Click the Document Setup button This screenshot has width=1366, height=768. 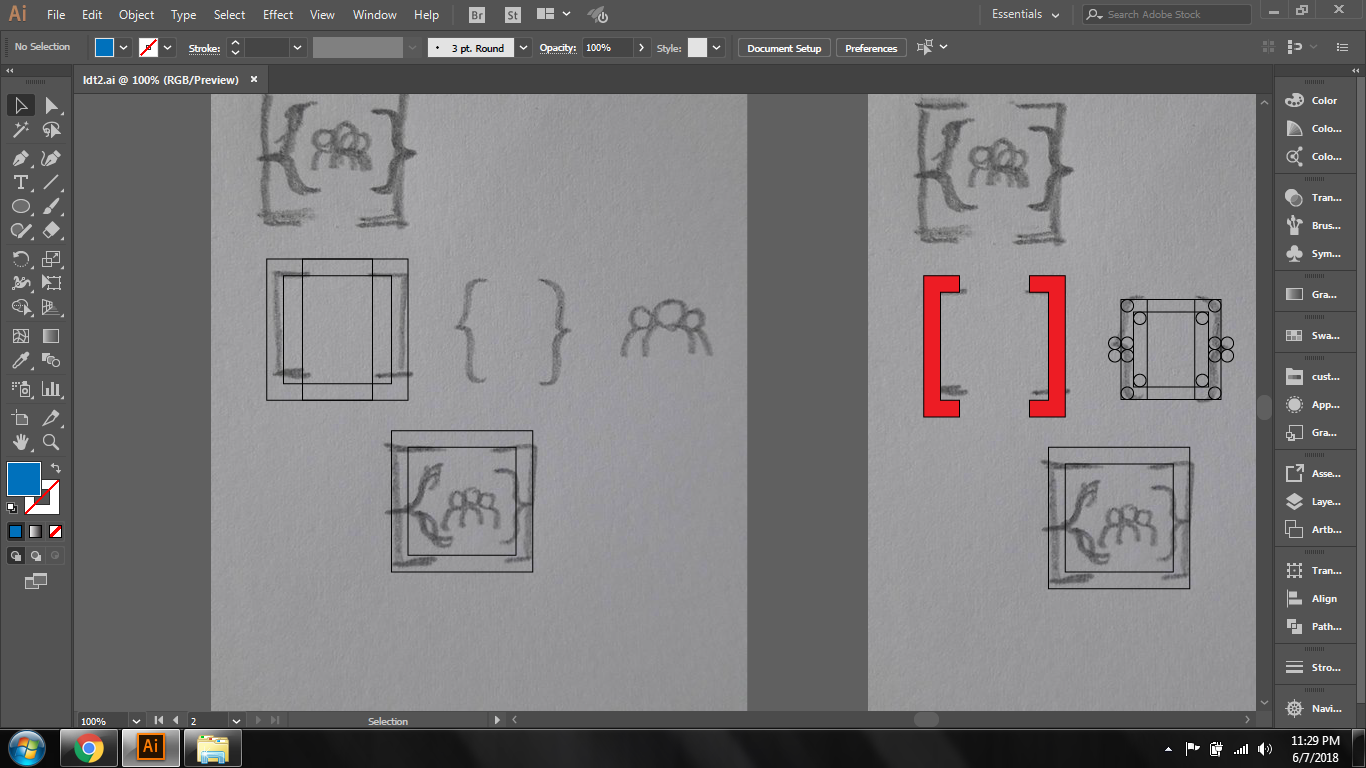click(x=784, y=48)
